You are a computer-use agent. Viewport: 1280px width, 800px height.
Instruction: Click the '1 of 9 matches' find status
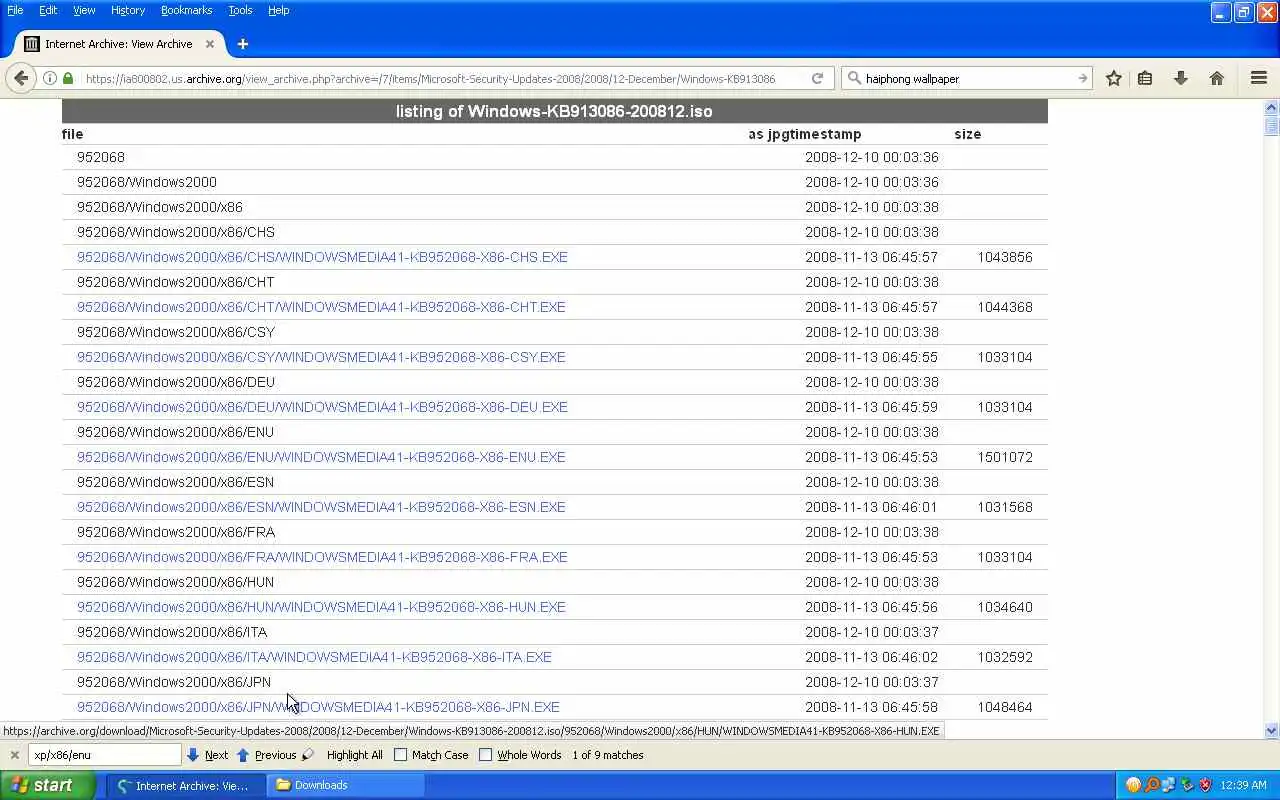pos(608,755)
